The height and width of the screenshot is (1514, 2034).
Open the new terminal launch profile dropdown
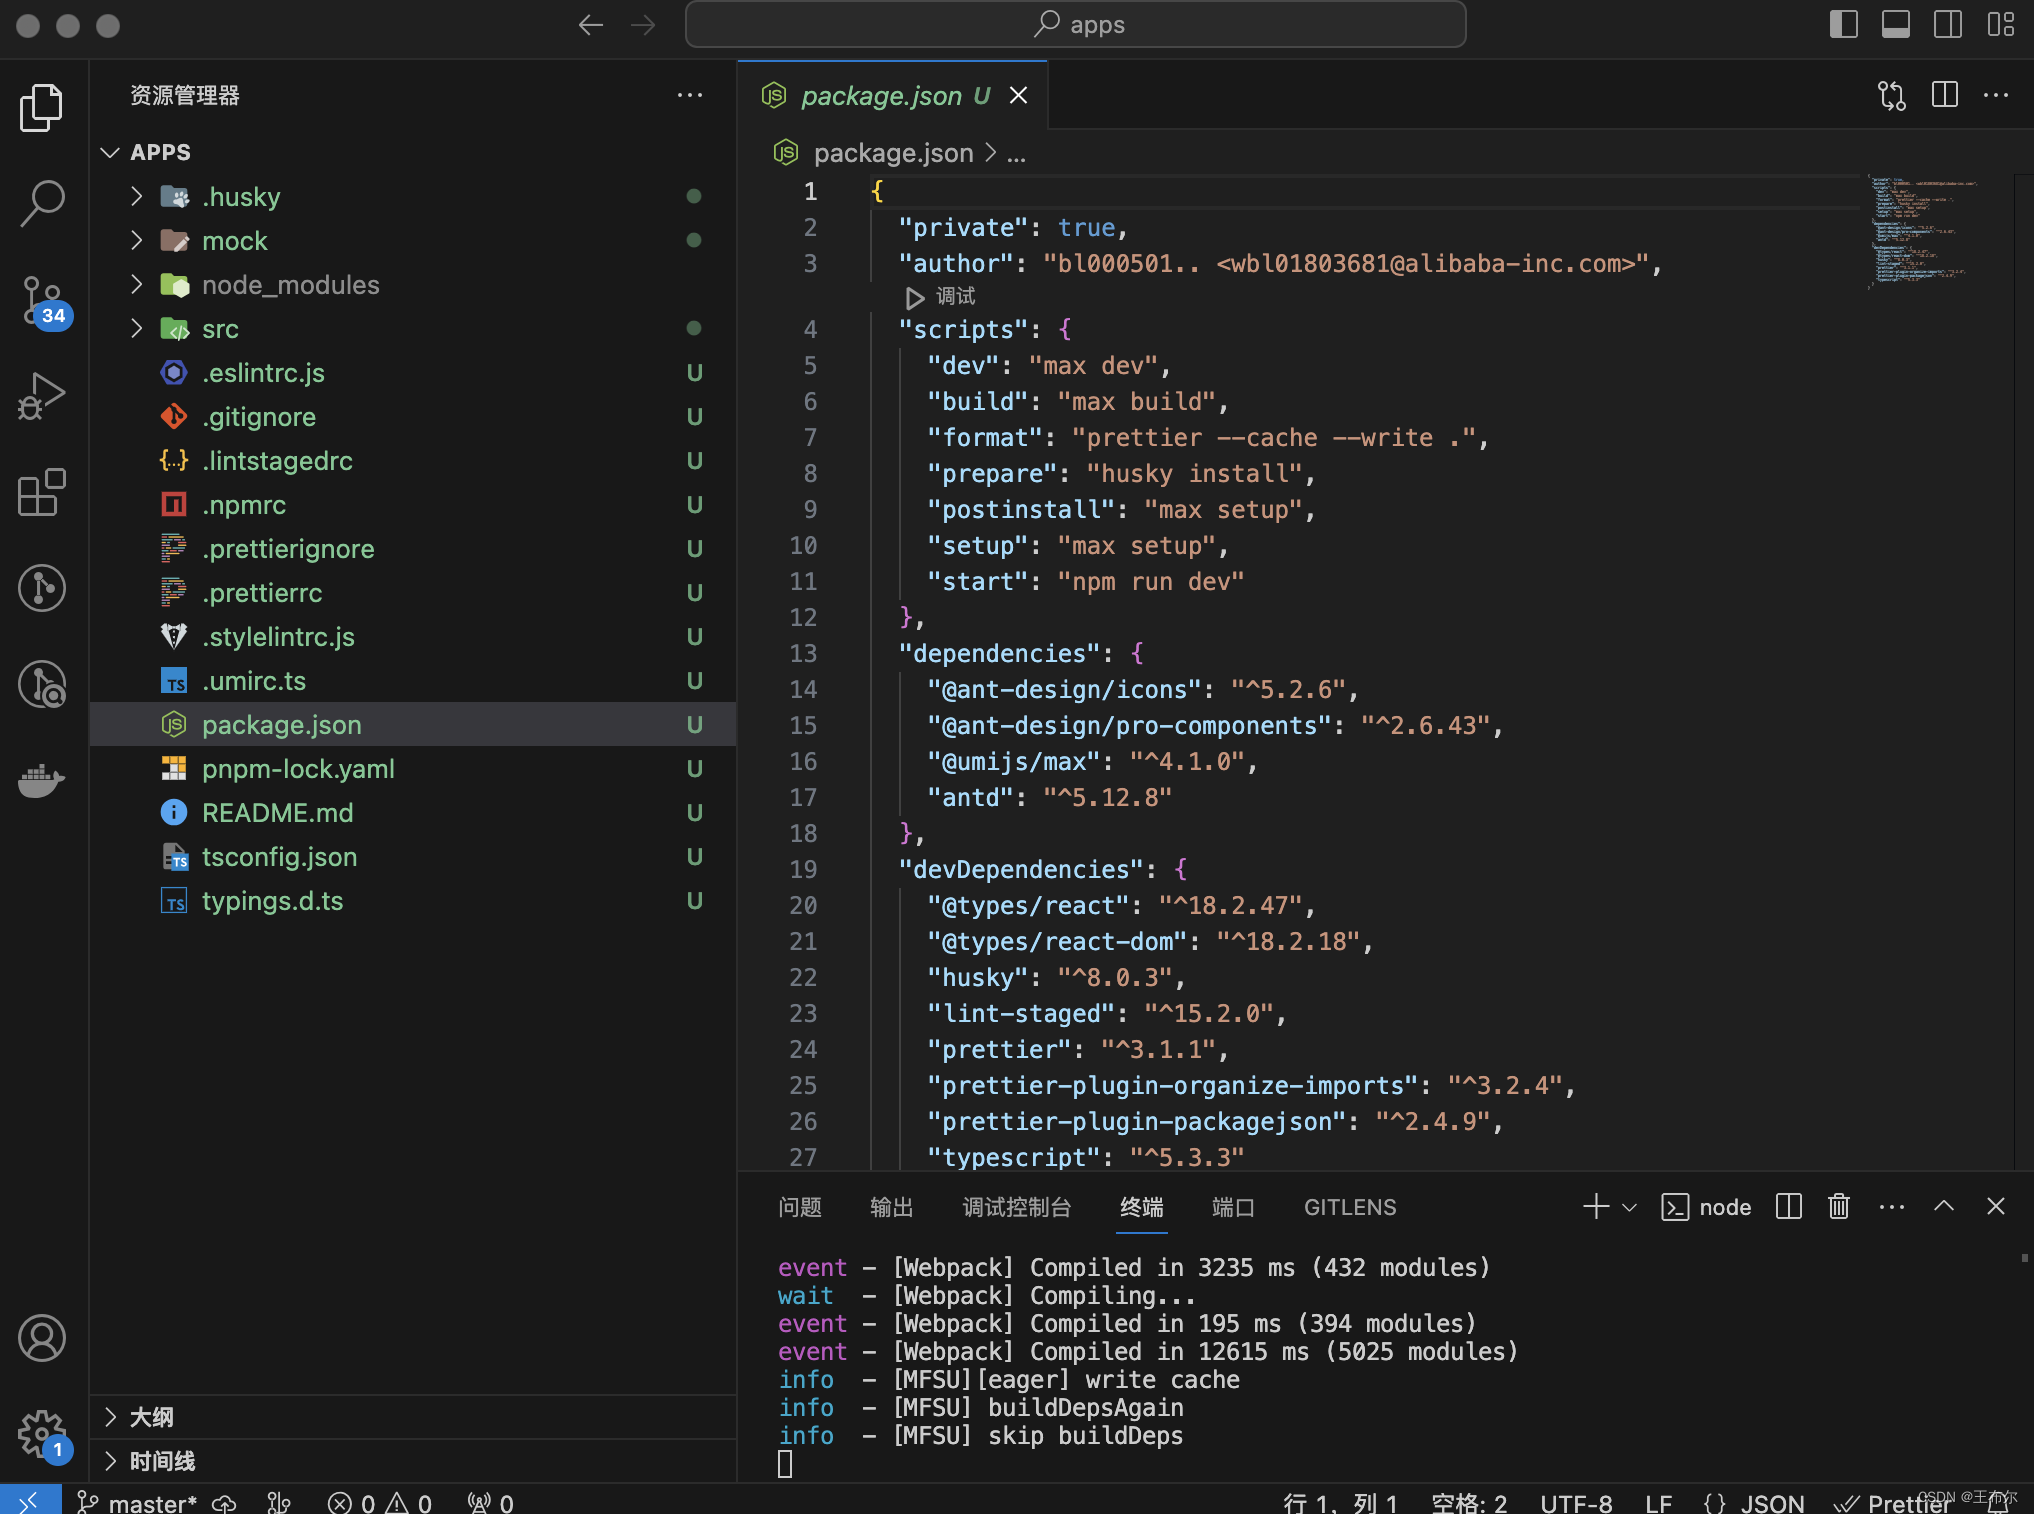tap(1629, 1207)
